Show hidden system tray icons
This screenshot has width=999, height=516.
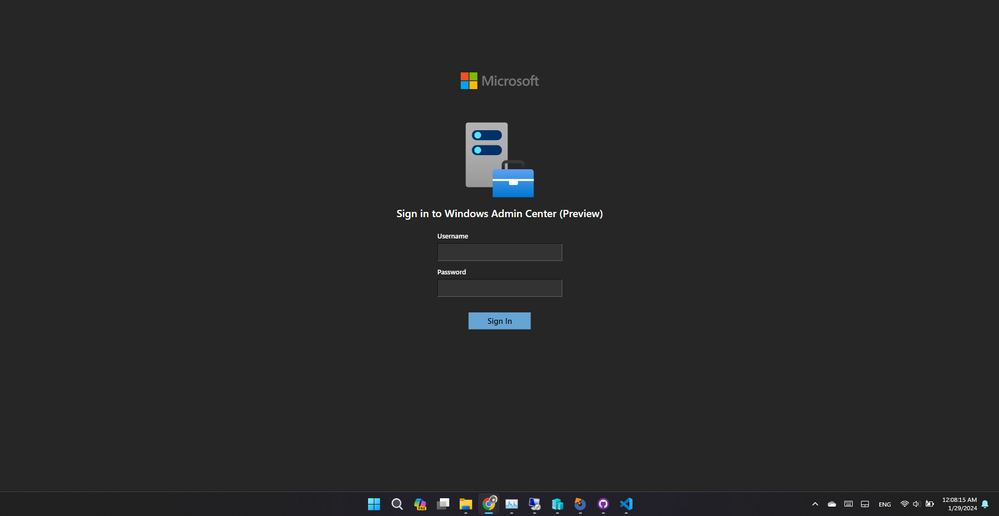[815, 504]
